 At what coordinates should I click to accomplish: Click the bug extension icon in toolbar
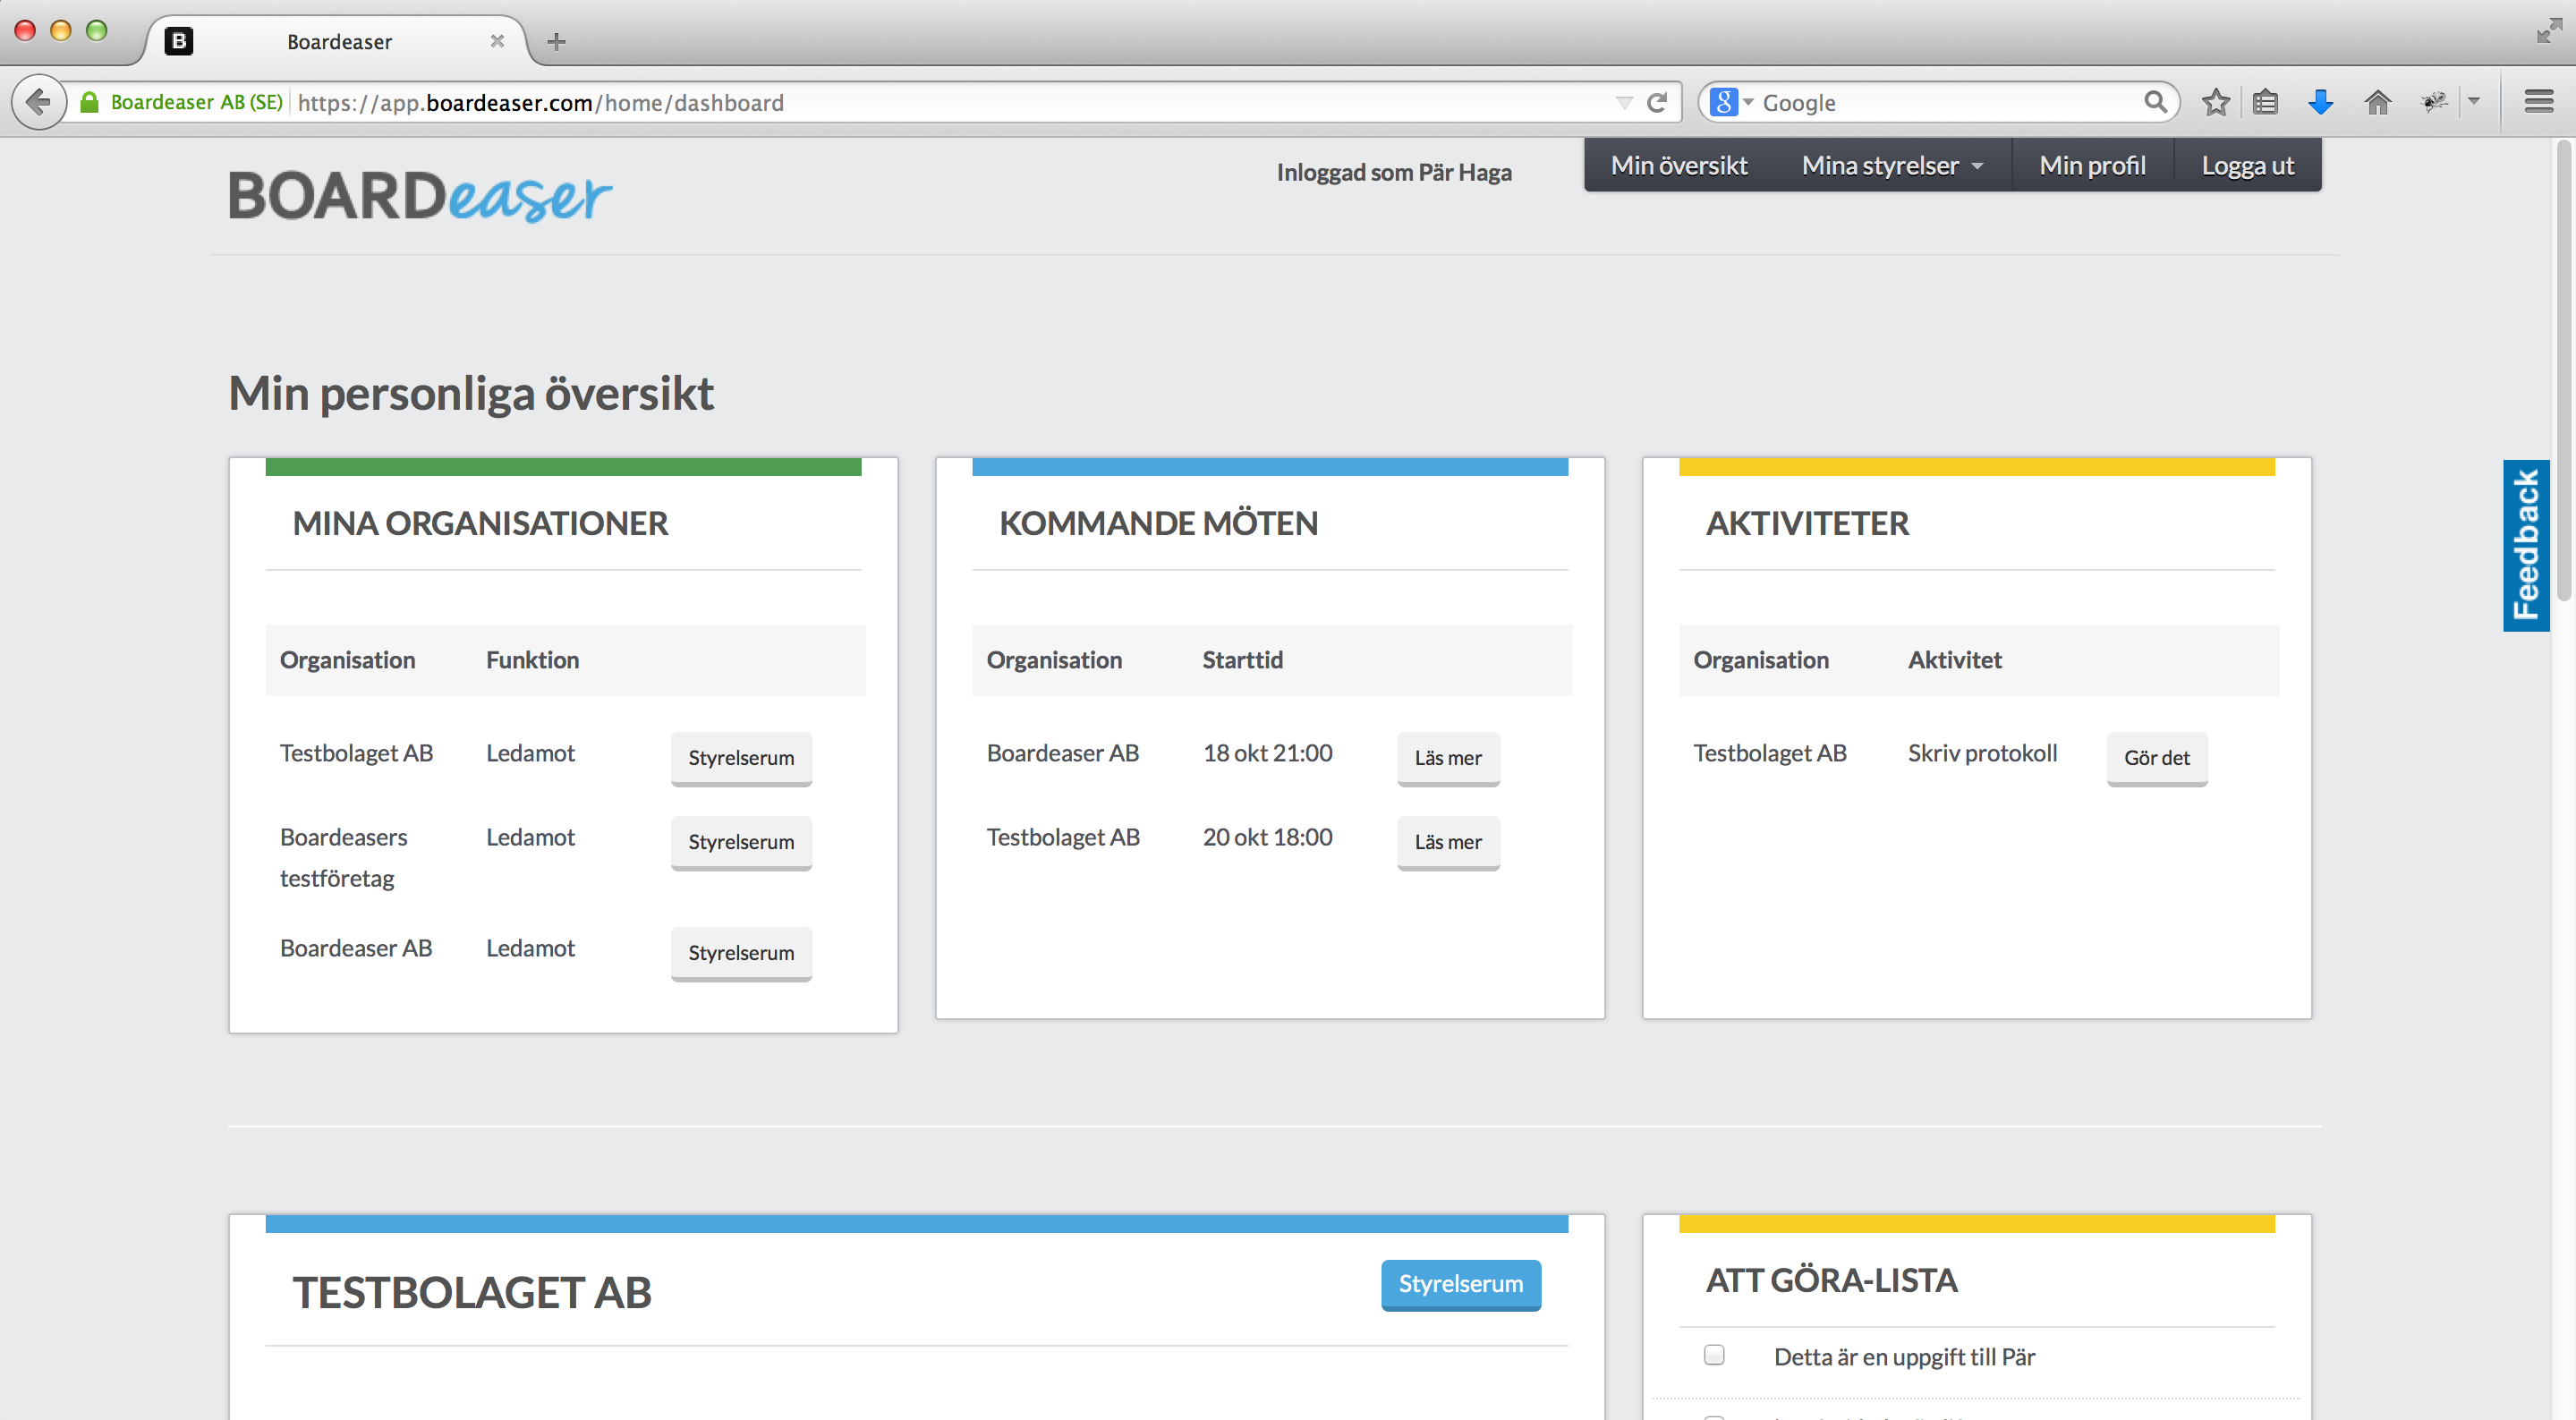point(2434,102)
